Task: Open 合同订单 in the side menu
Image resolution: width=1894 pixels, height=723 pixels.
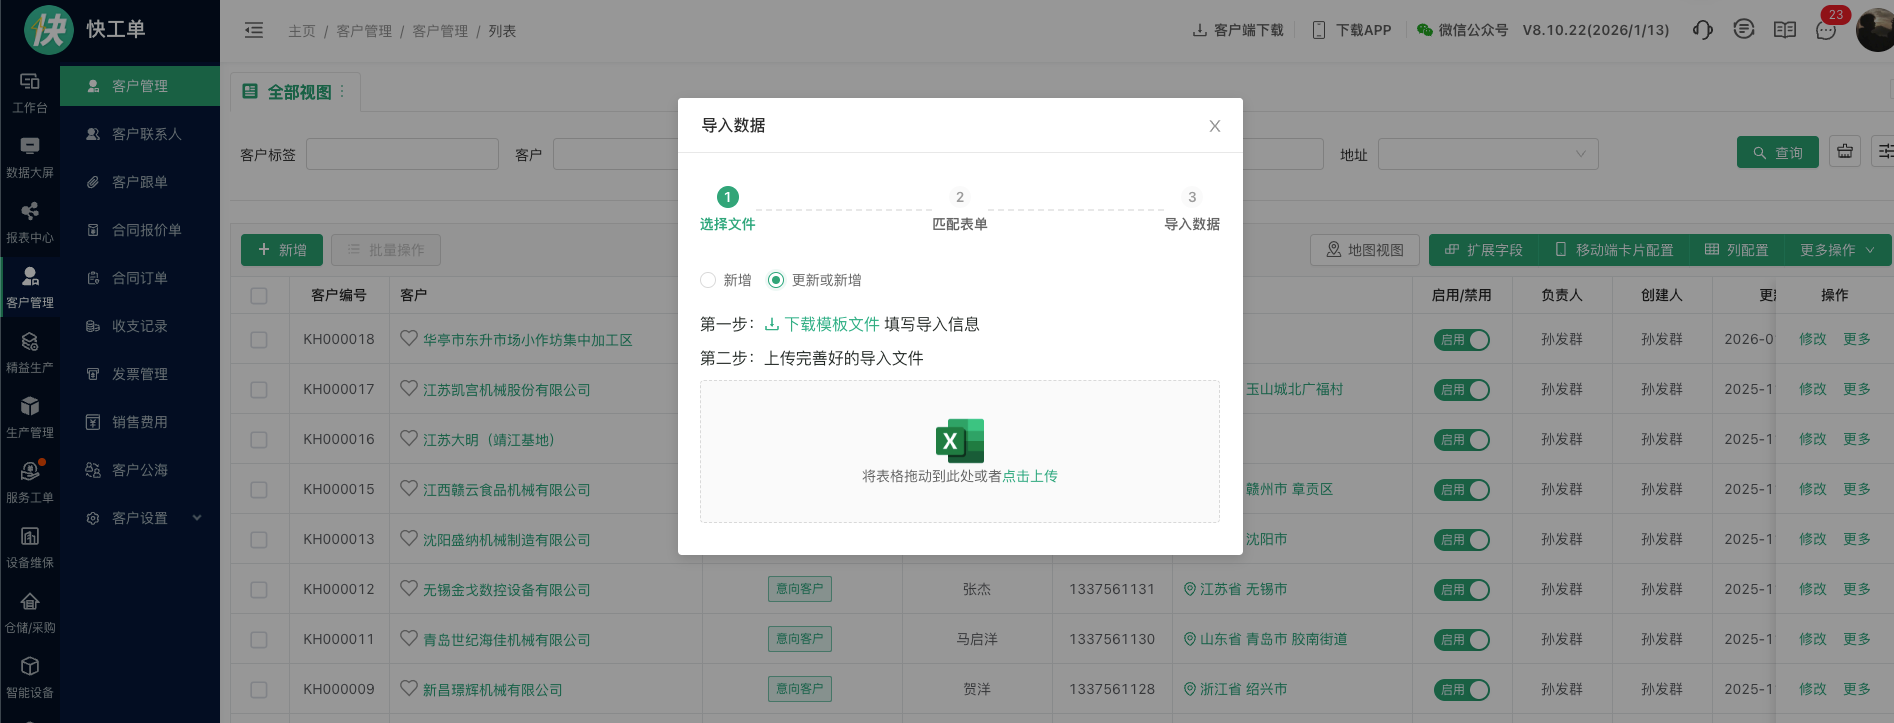Action: tap(140, 278)
